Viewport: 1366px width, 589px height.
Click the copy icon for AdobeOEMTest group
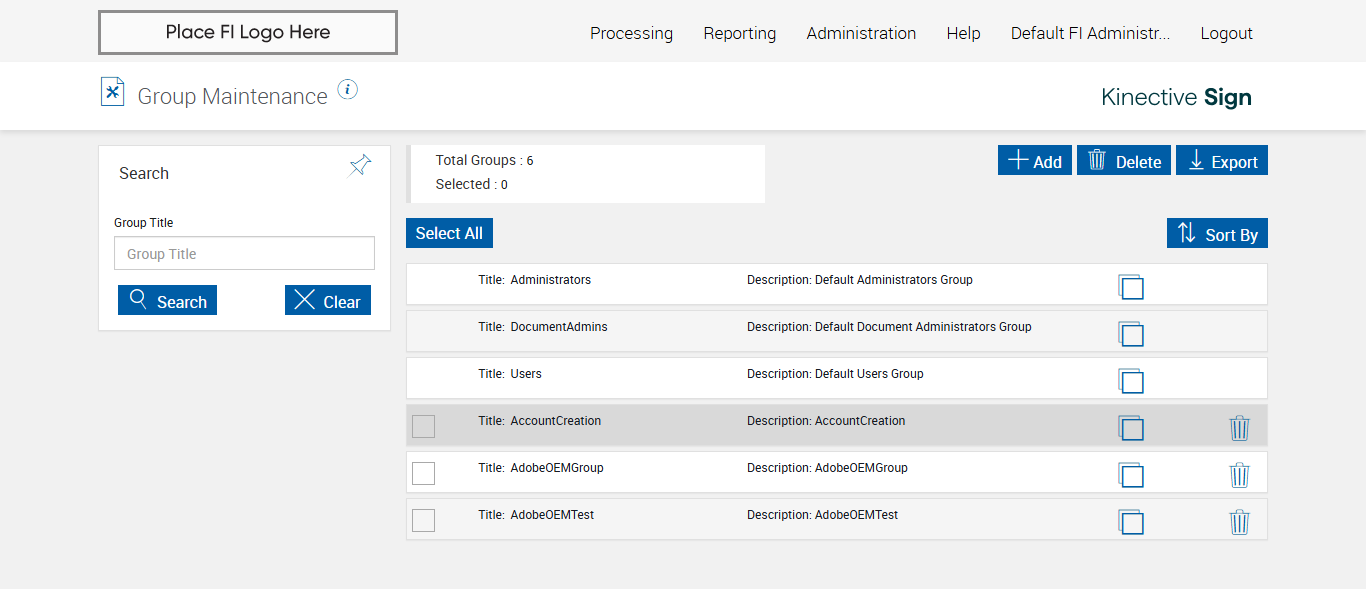[1131, 522]
